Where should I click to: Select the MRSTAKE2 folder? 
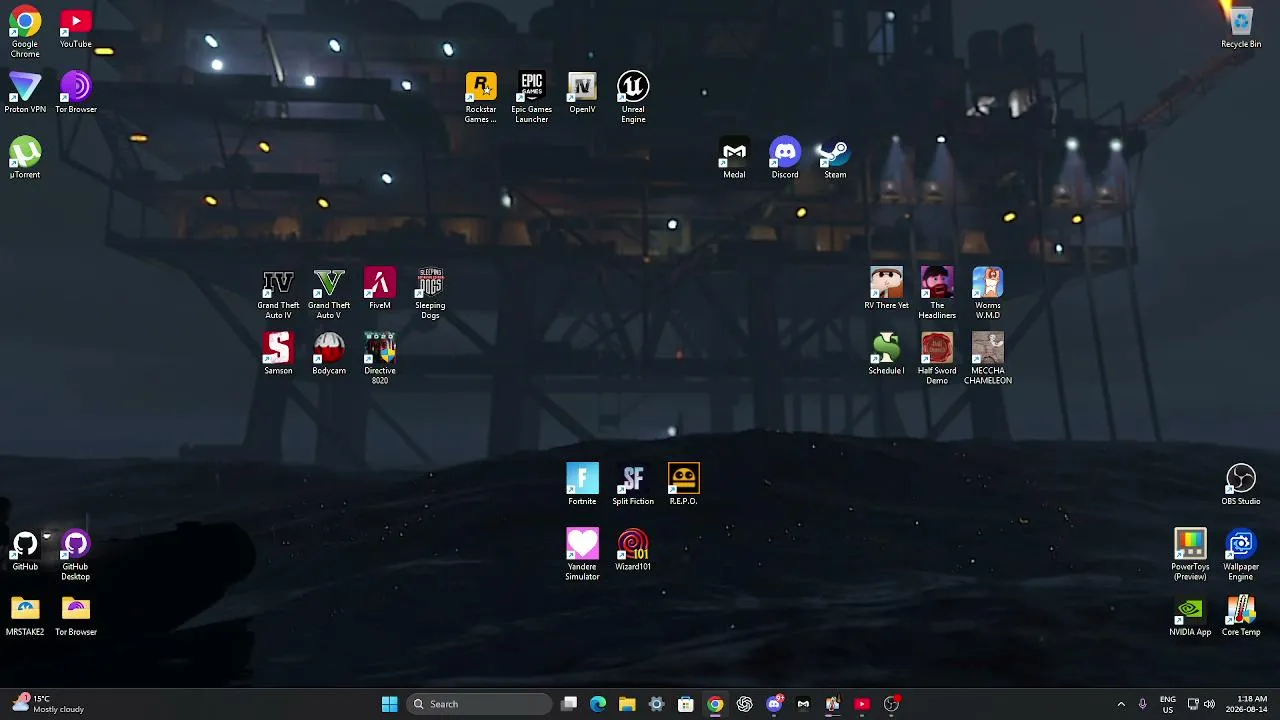[25, 615]
